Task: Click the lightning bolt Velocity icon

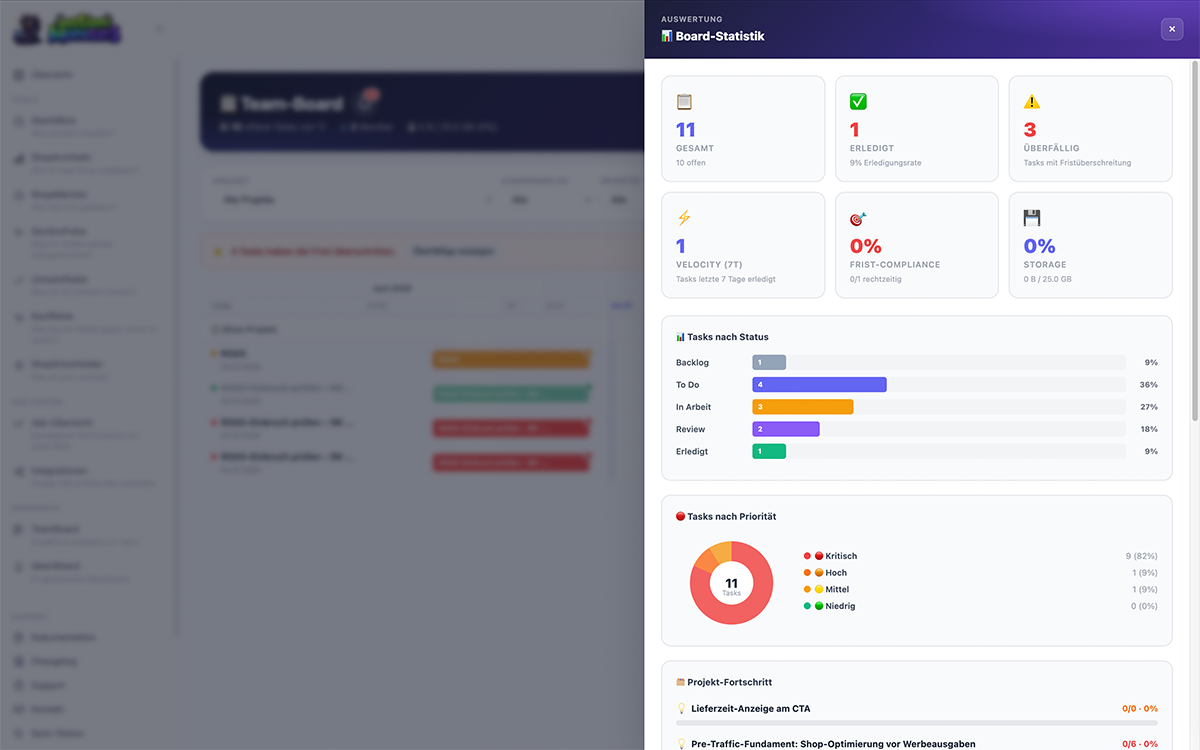Action: pos(684,218)
